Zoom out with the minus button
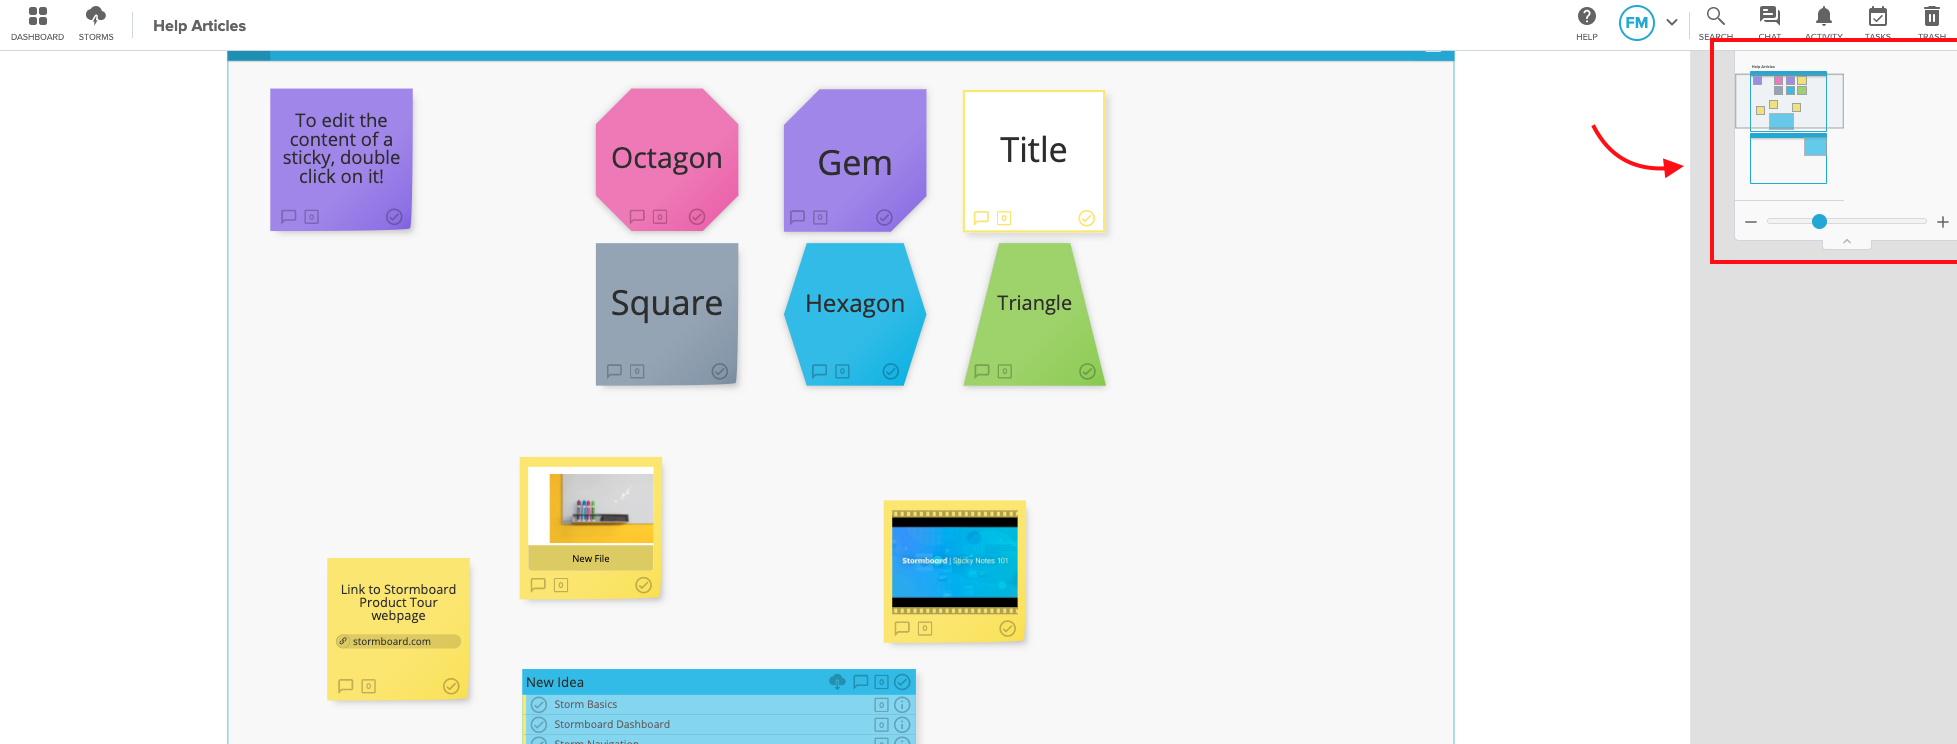Screen dimensions: 1957x744 click(1751, 222)
